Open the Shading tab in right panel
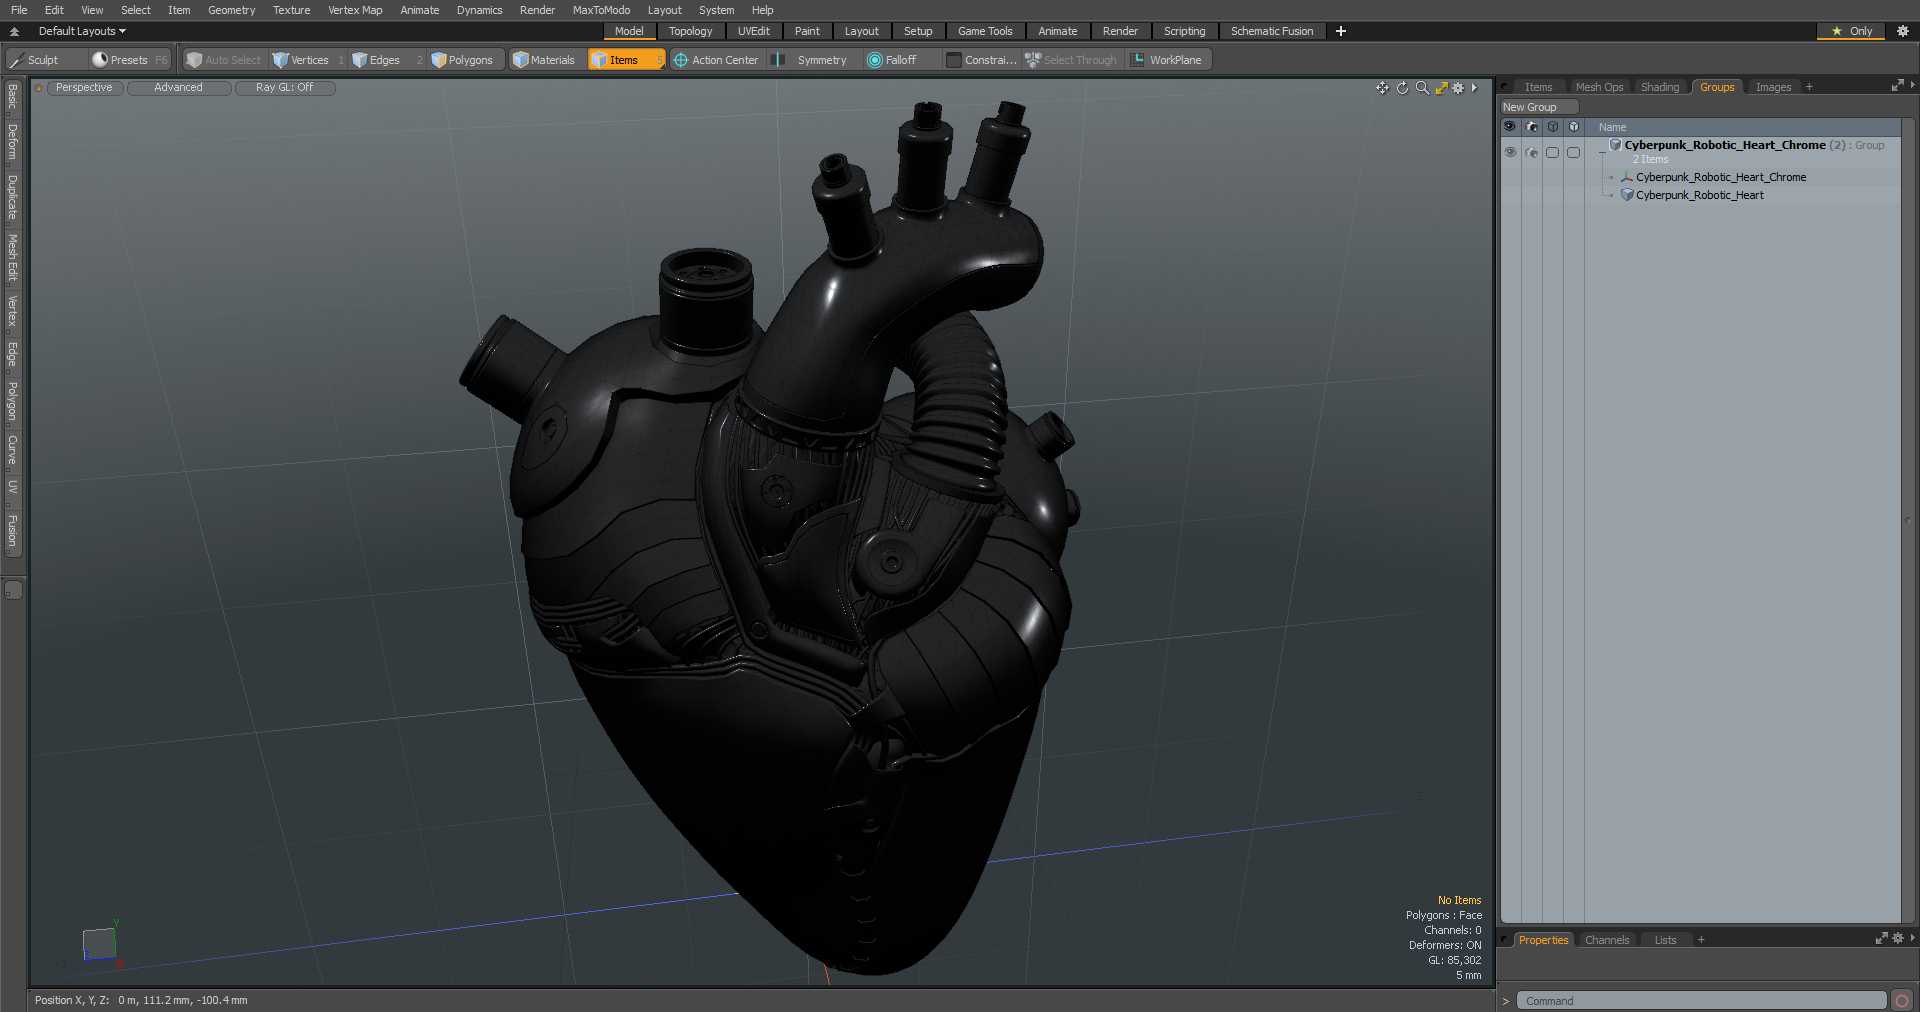The width and height of the screenshot is (1920, 1012). tap(1660, 87)
